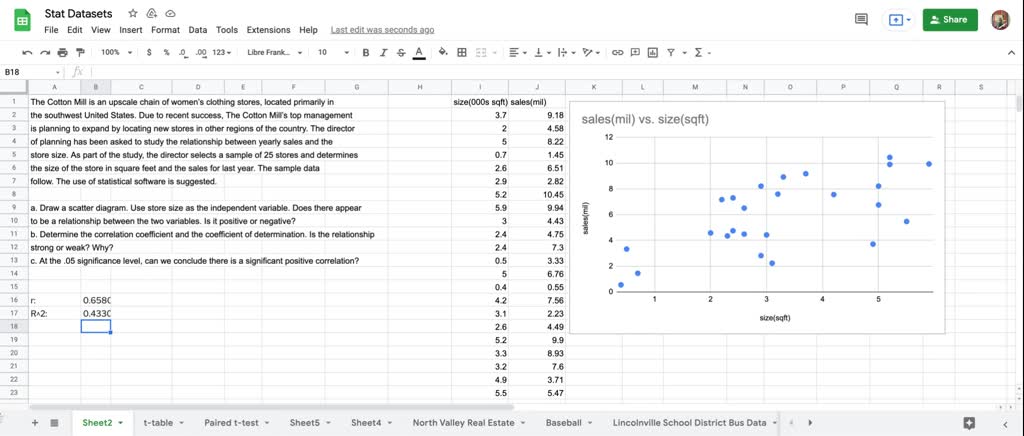Click the insert link icon
The width and height of the screenshot is (1024, 436).
[617, 52]
